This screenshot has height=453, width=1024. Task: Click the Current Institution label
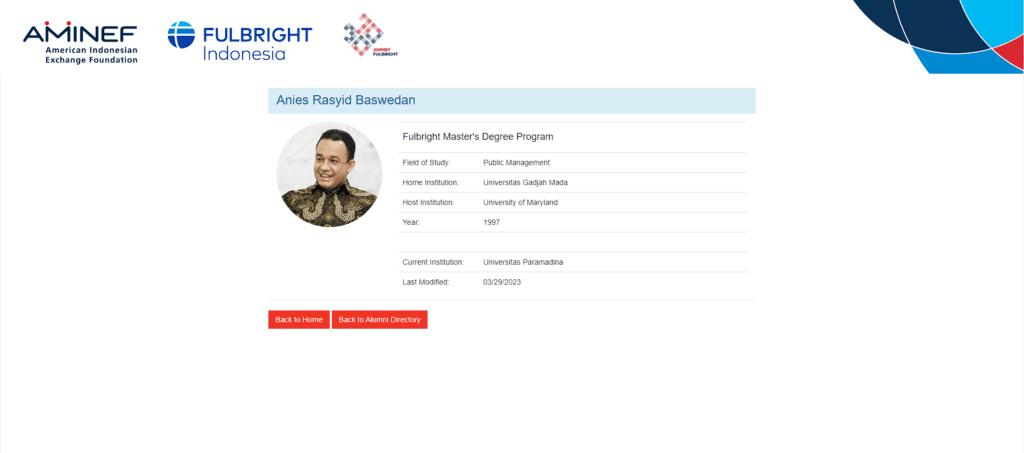(433, 262)
